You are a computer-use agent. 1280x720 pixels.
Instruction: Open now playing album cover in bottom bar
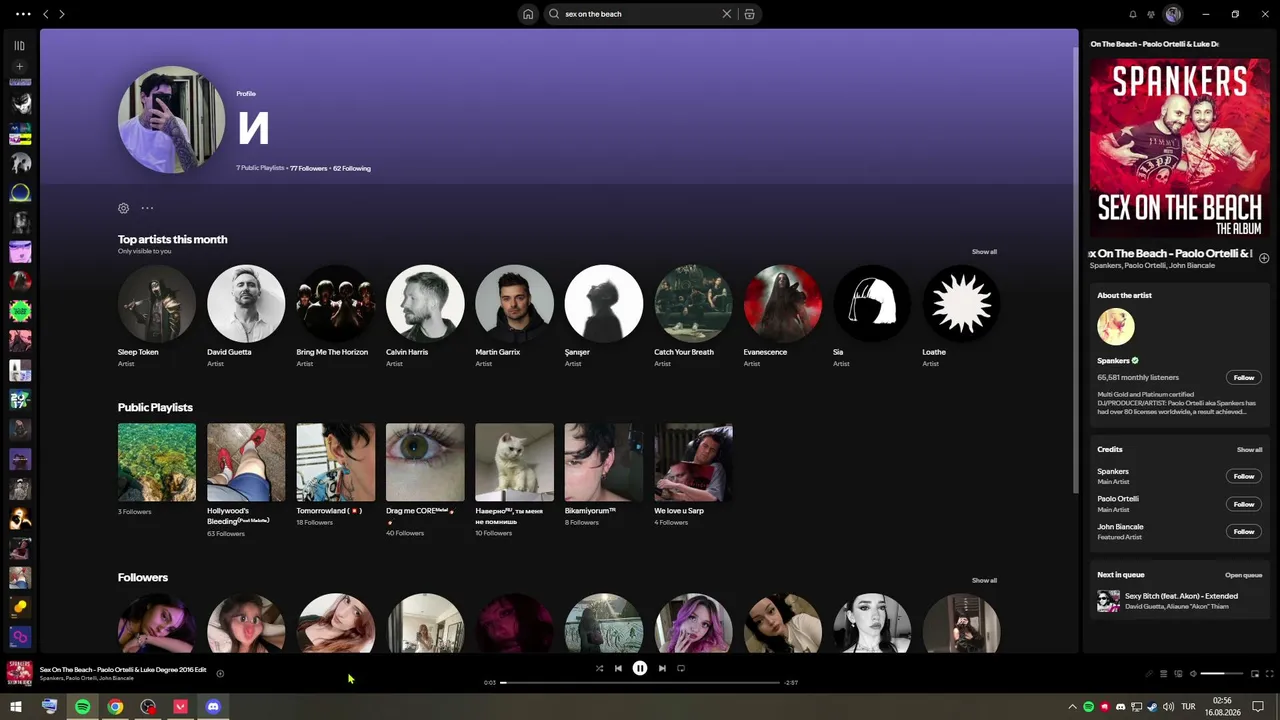pos(19,673)
